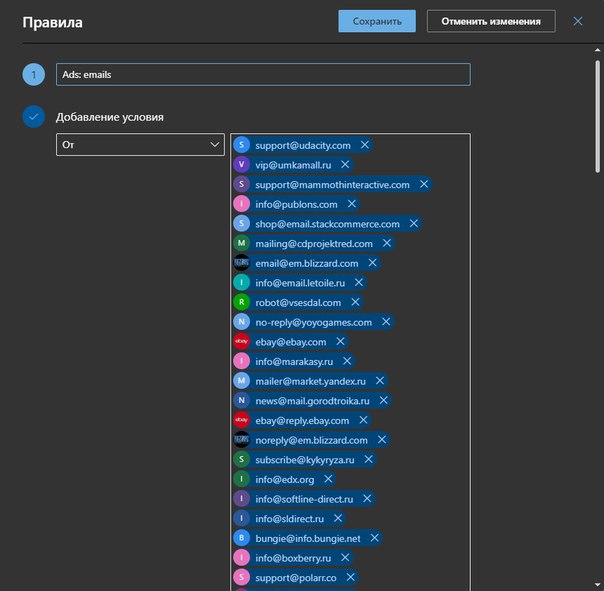Select the info@marakasy.ru chip text
The image size is (604, 591).
(294, 361)
